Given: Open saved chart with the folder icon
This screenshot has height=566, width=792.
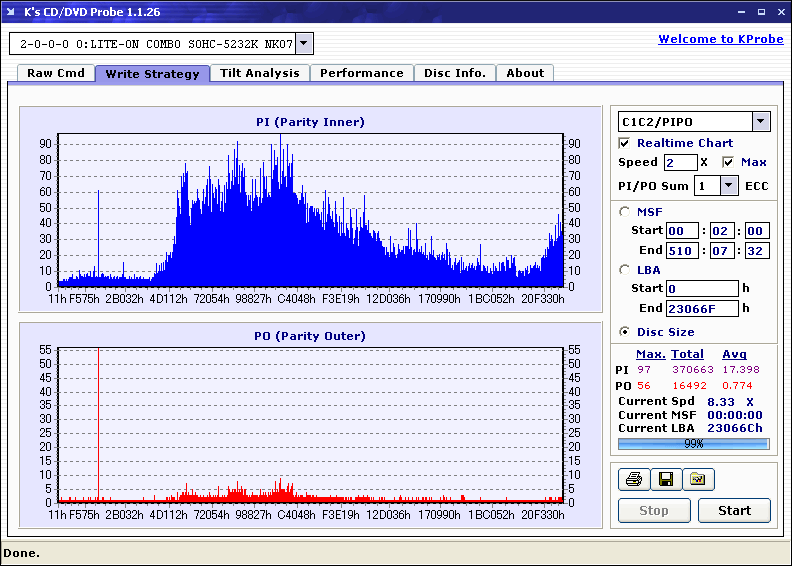Looking at the screenshot, I should 698,479.
